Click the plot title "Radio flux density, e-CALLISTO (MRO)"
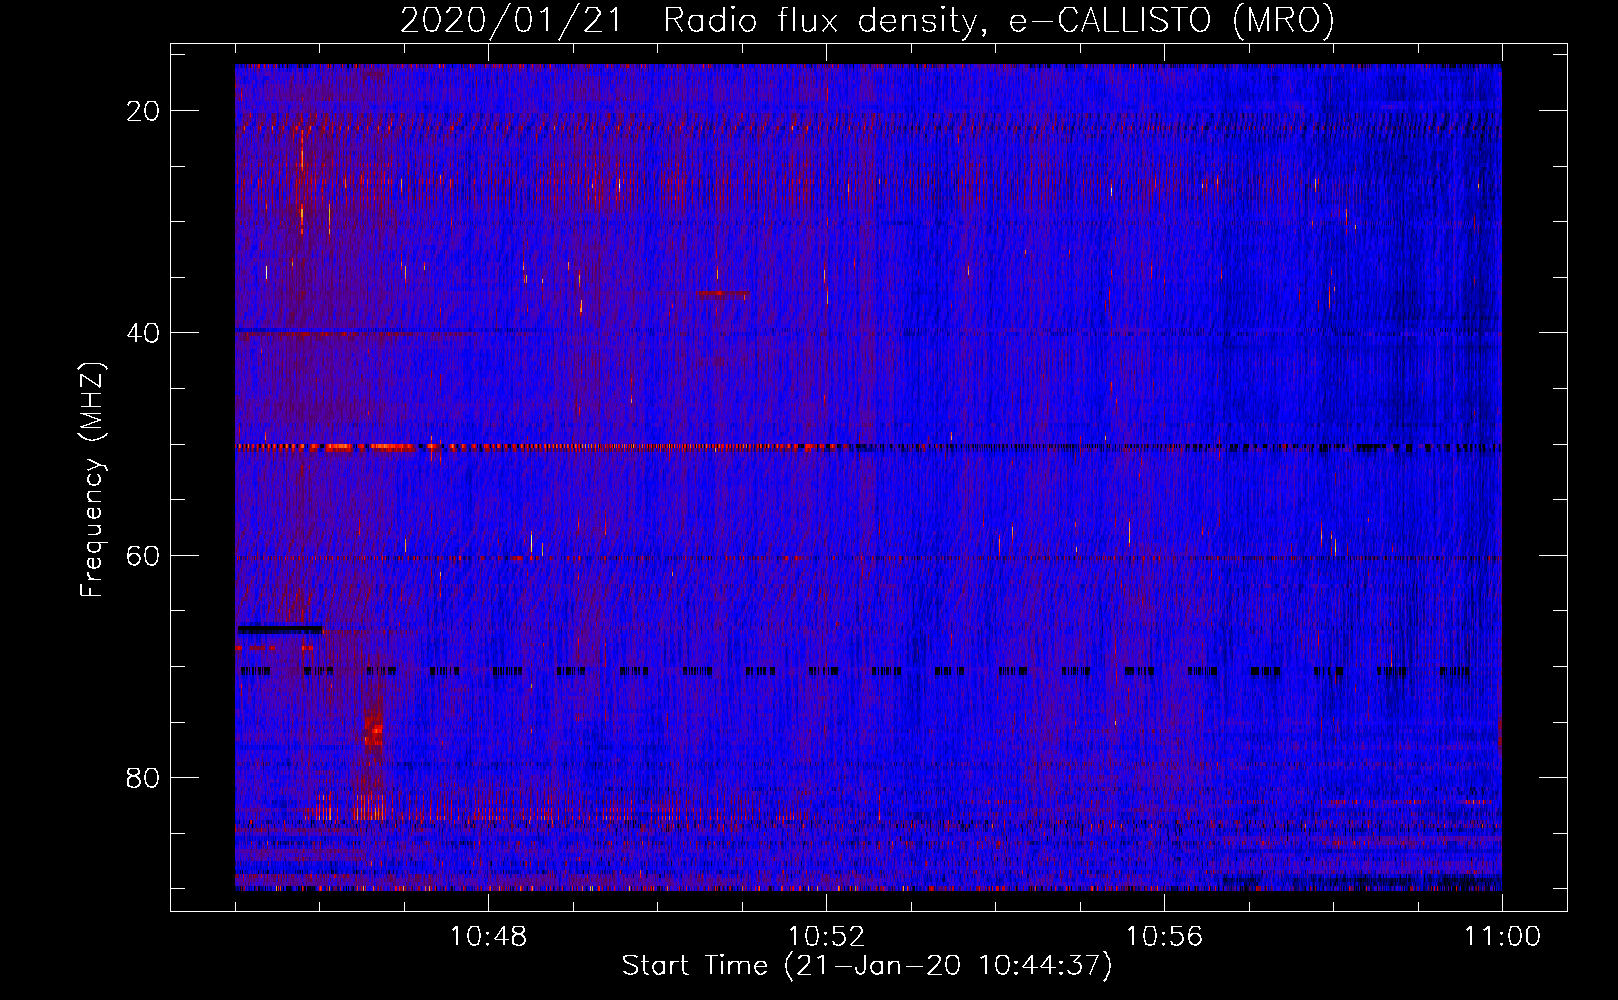1618x1000 pixels. (x=999, y=20)
